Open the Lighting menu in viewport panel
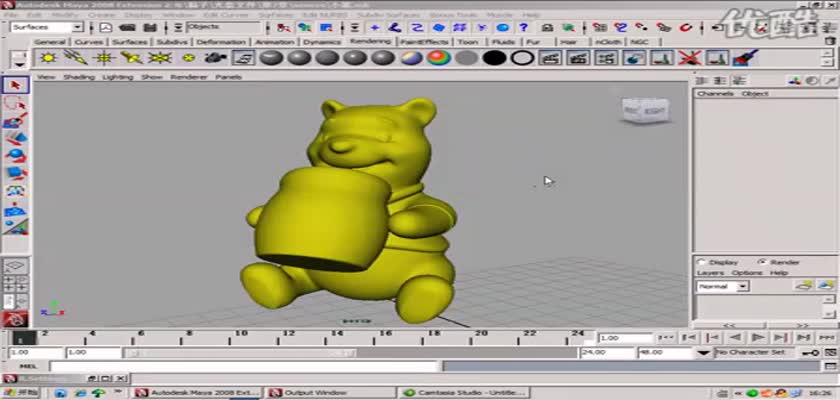 coord(117,77)
